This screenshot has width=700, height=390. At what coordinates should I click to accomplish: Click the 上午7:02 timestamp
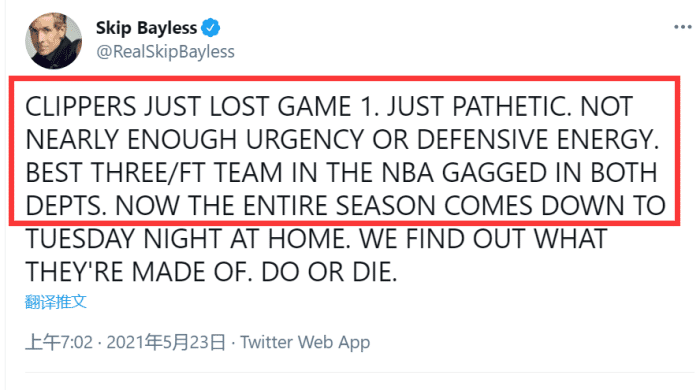[x=59, y=342]
